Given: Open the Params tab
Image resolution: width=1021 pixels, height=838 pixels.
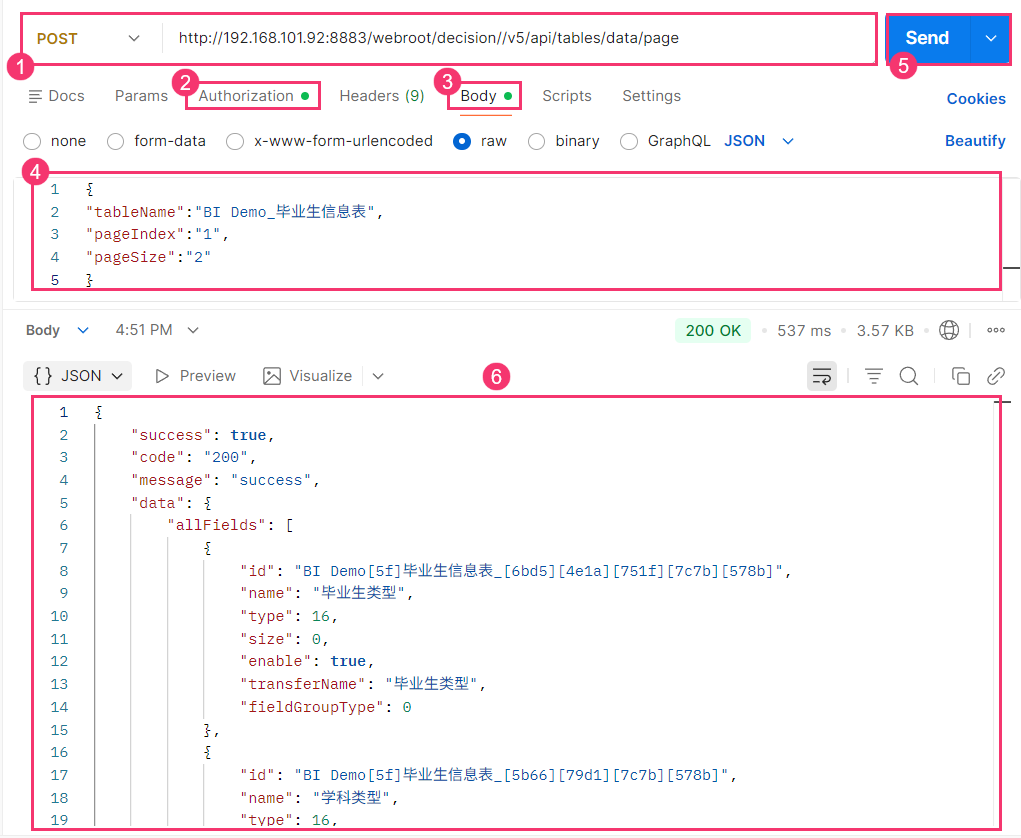Looking at the screenshot, I should coord(141,96).
